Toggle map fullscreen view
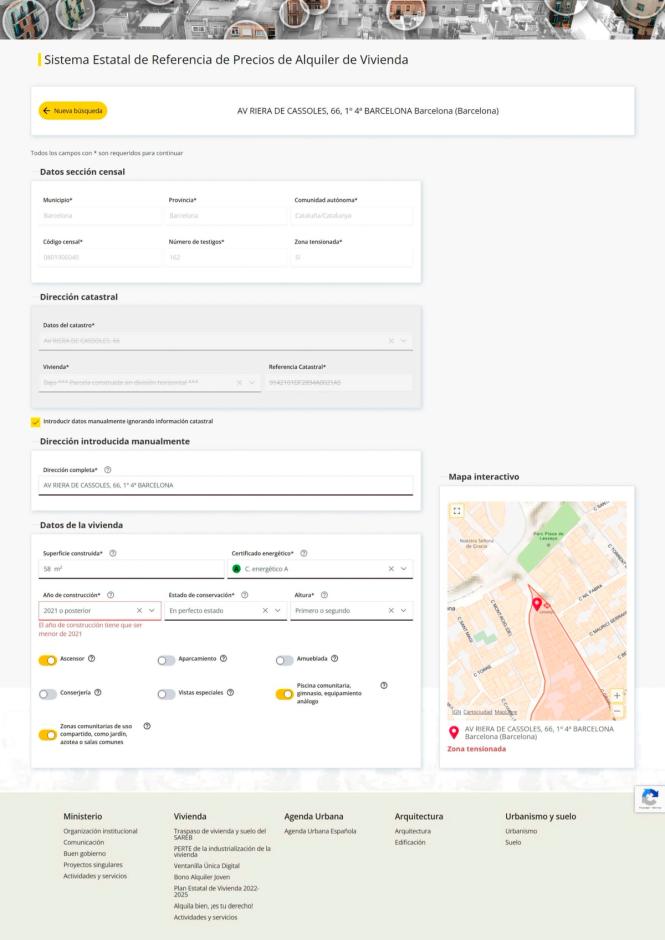 pyautogui.click(x=457, y=511)
